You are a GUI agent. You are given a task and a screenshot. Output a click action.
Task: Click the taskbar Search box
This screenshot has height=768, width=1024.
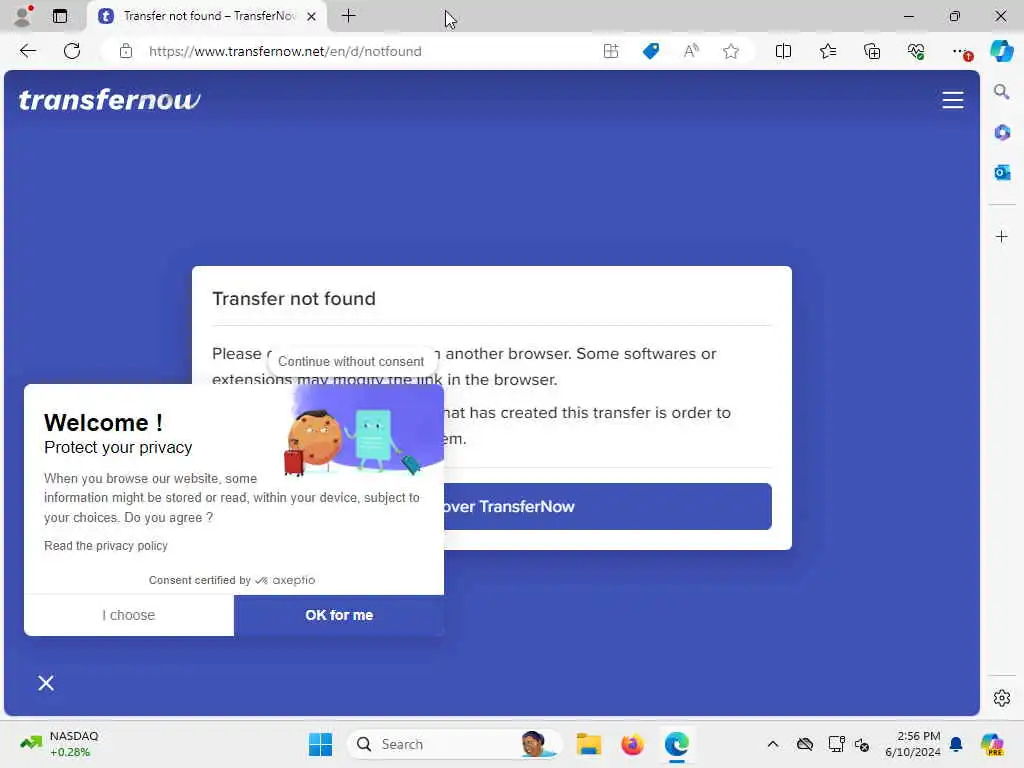(455, 744)
